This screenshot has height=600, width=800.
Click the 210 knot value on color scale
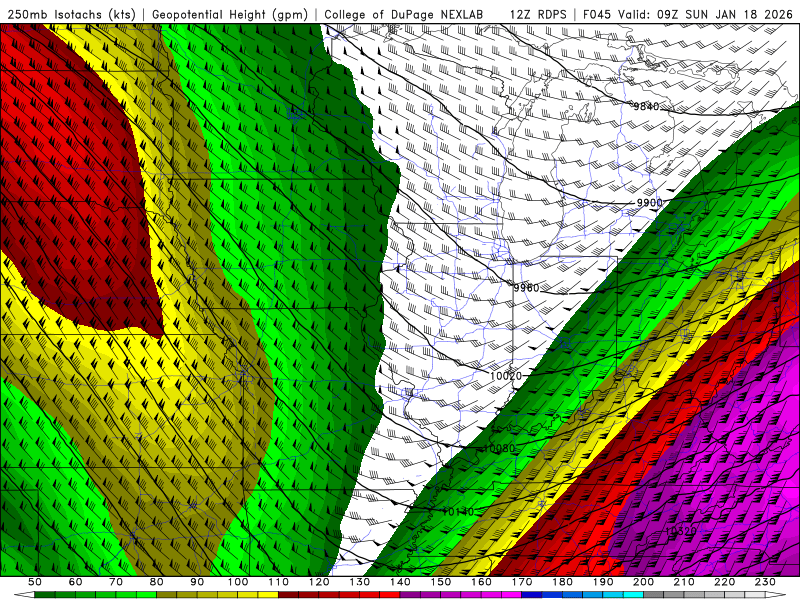(684, 582)
